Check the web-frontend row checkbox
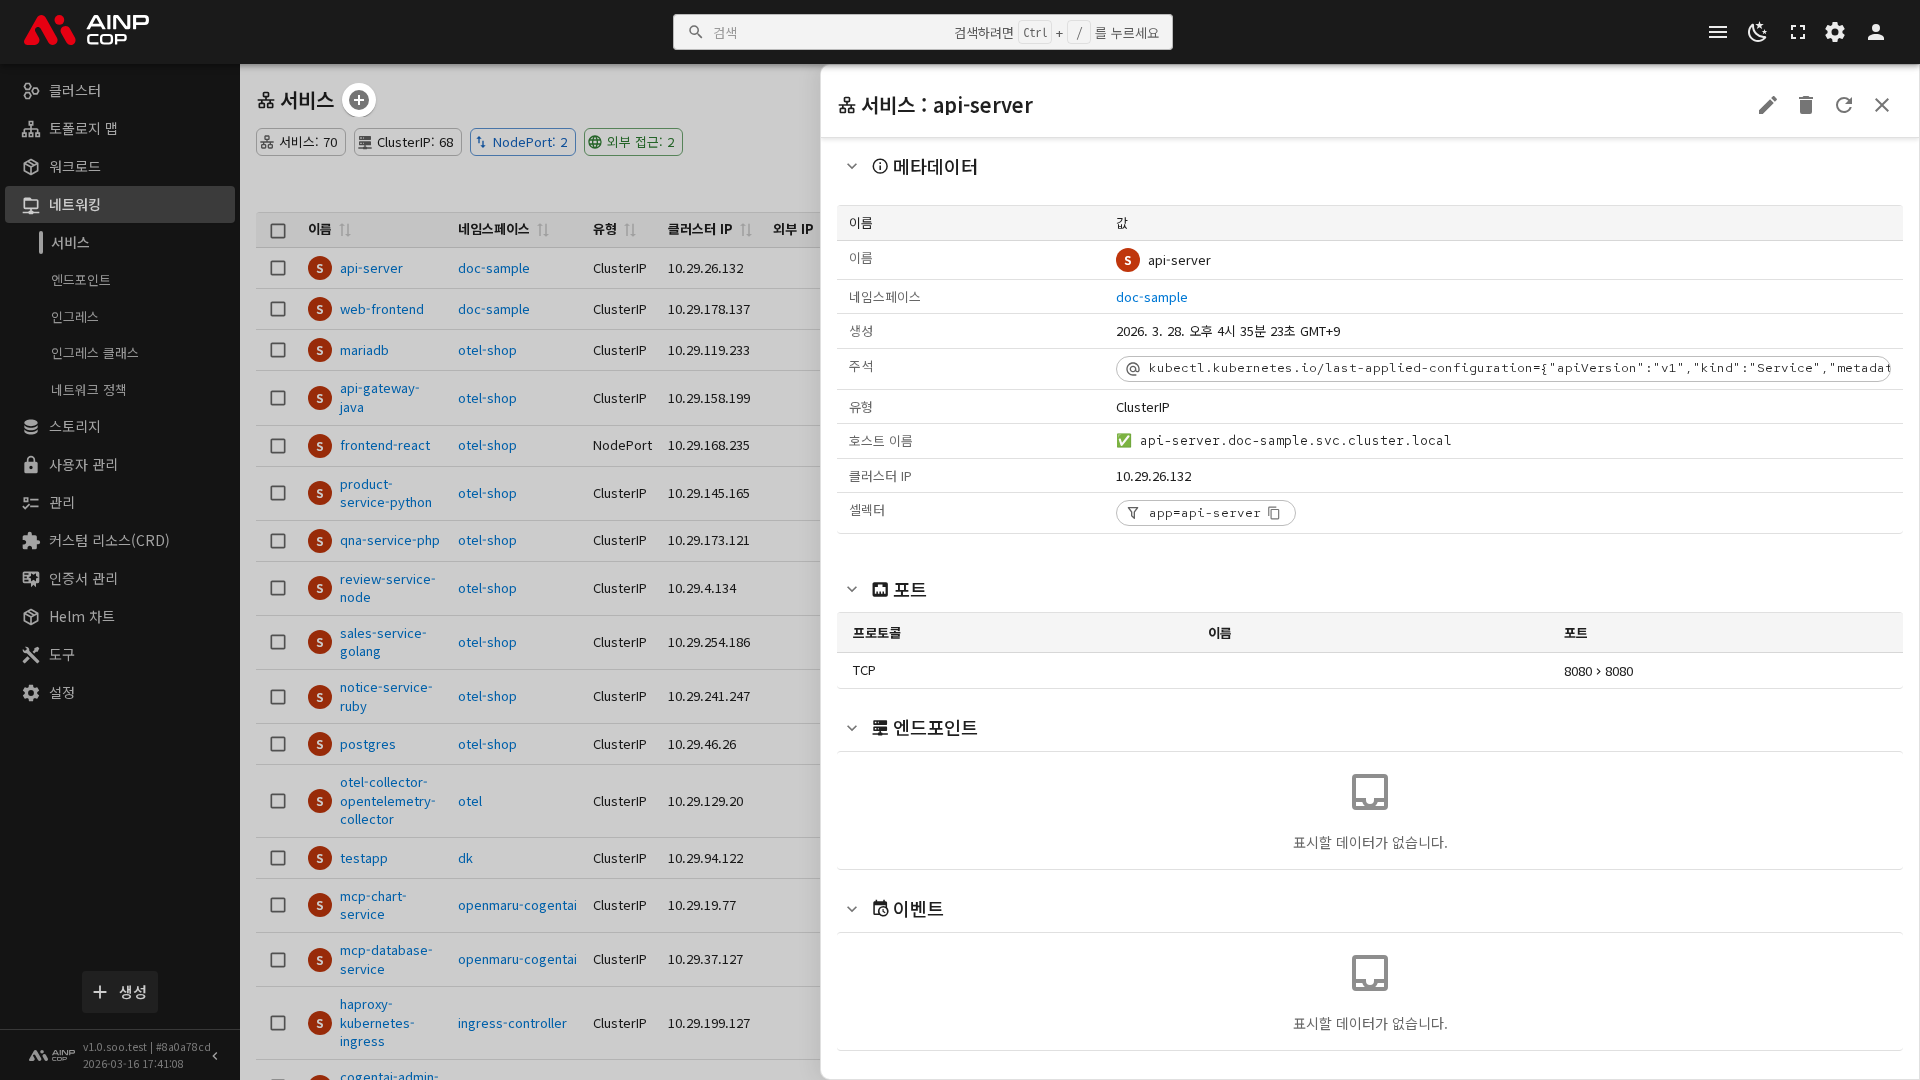The width and height of the screenshot is (1920, 1080). coord(278,309)
